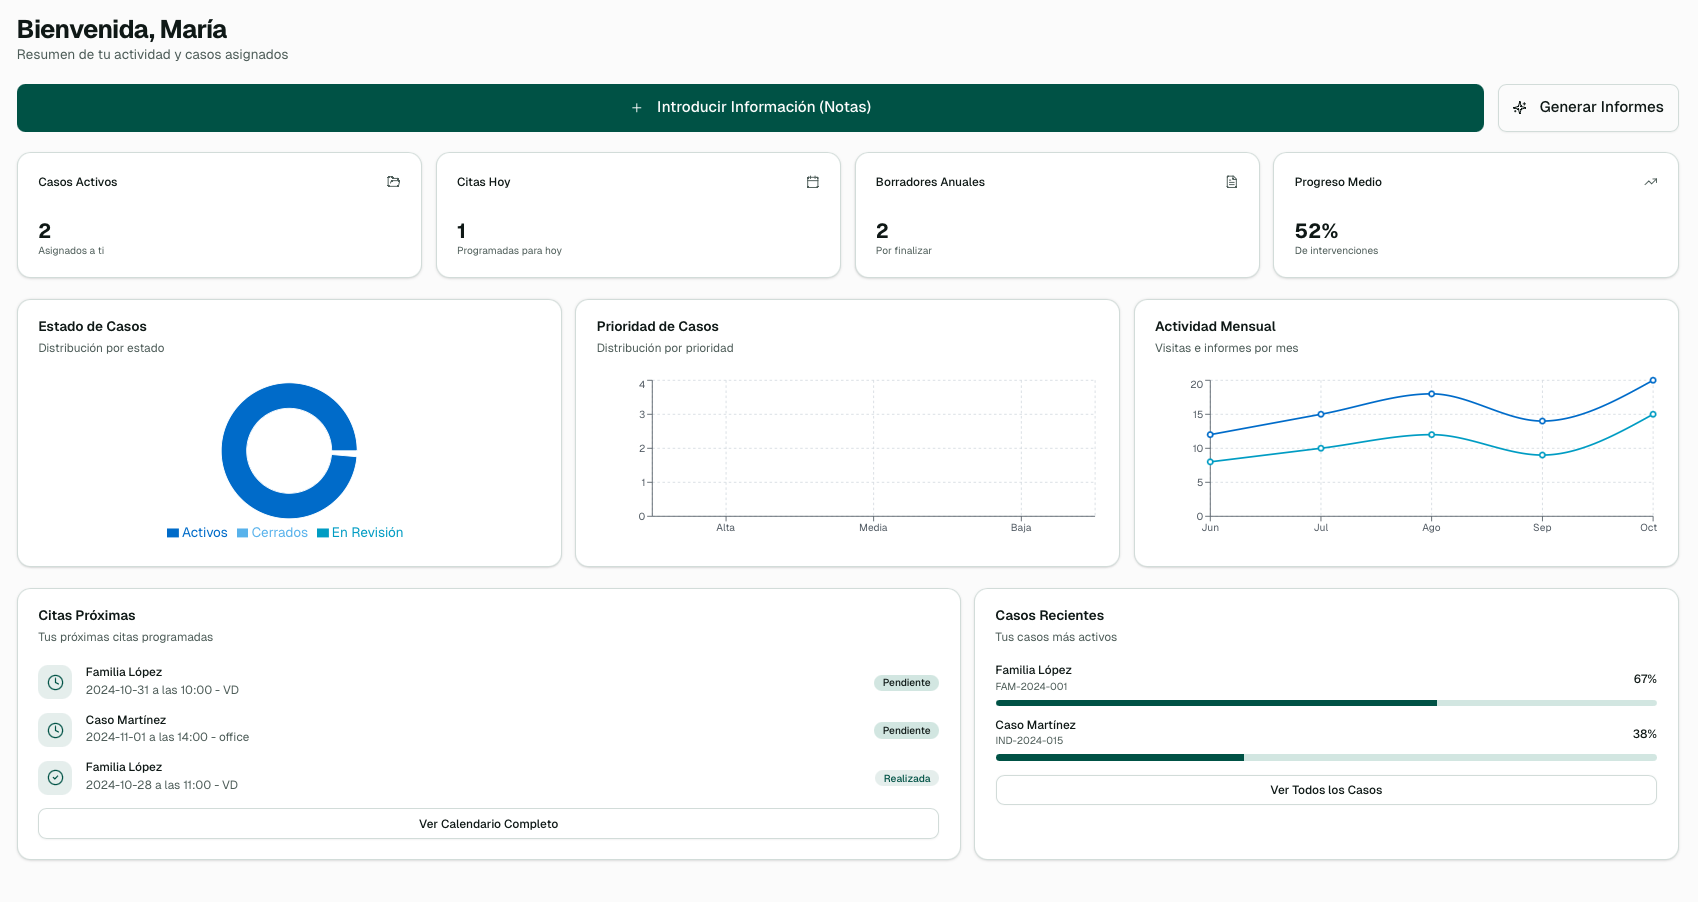Click Ver Todos los Casos button
Image resolution: width=1698 pixels, height=902 pixels.
[1326, 789]
